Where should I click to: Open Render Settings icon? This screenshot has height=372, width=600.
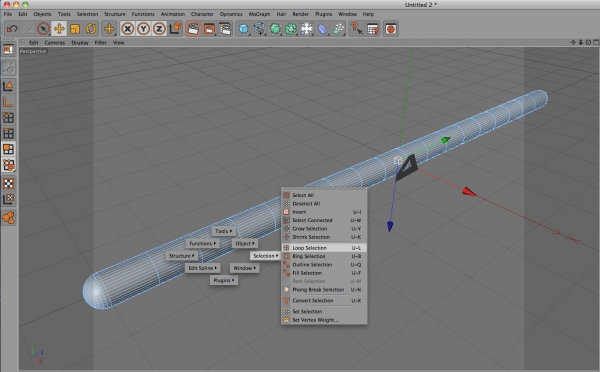click(x=225, y=29)
